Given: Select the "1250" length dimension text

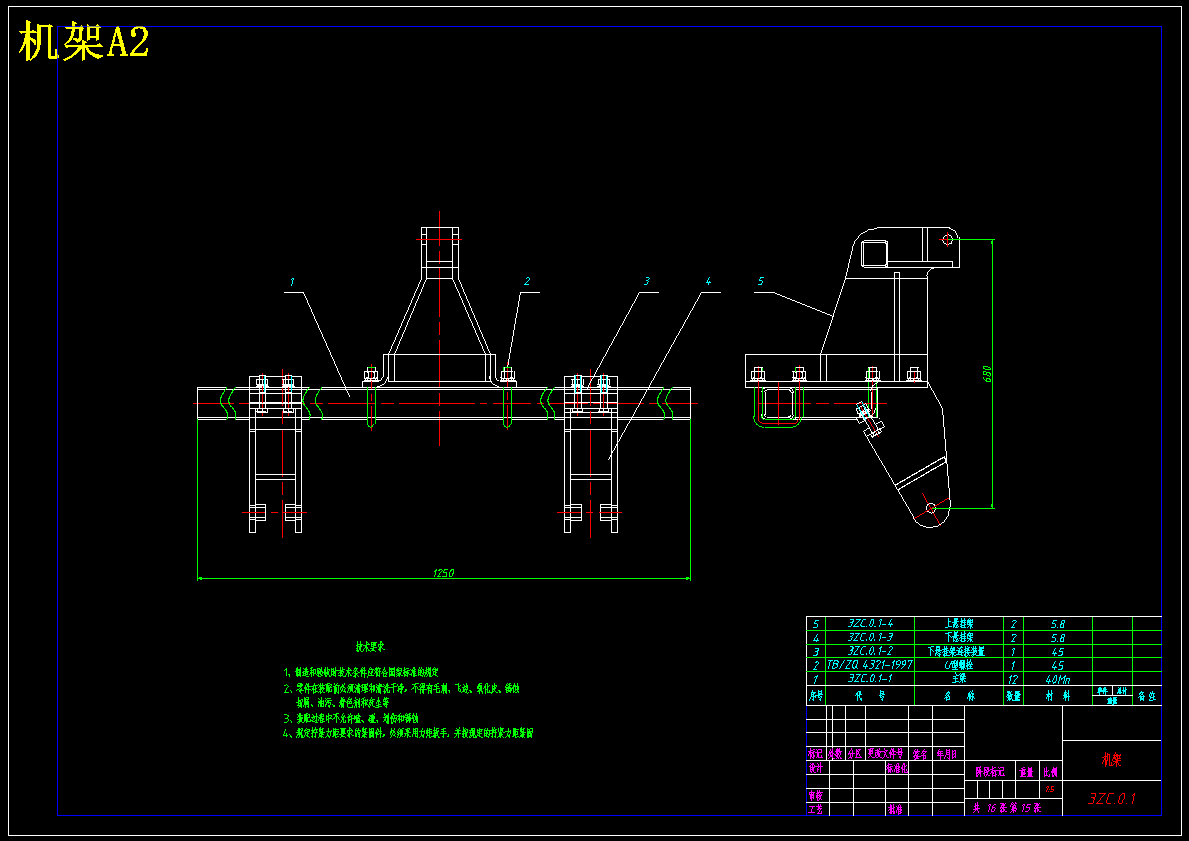Looking at the screenshot, I should click(x=444, y=573).
